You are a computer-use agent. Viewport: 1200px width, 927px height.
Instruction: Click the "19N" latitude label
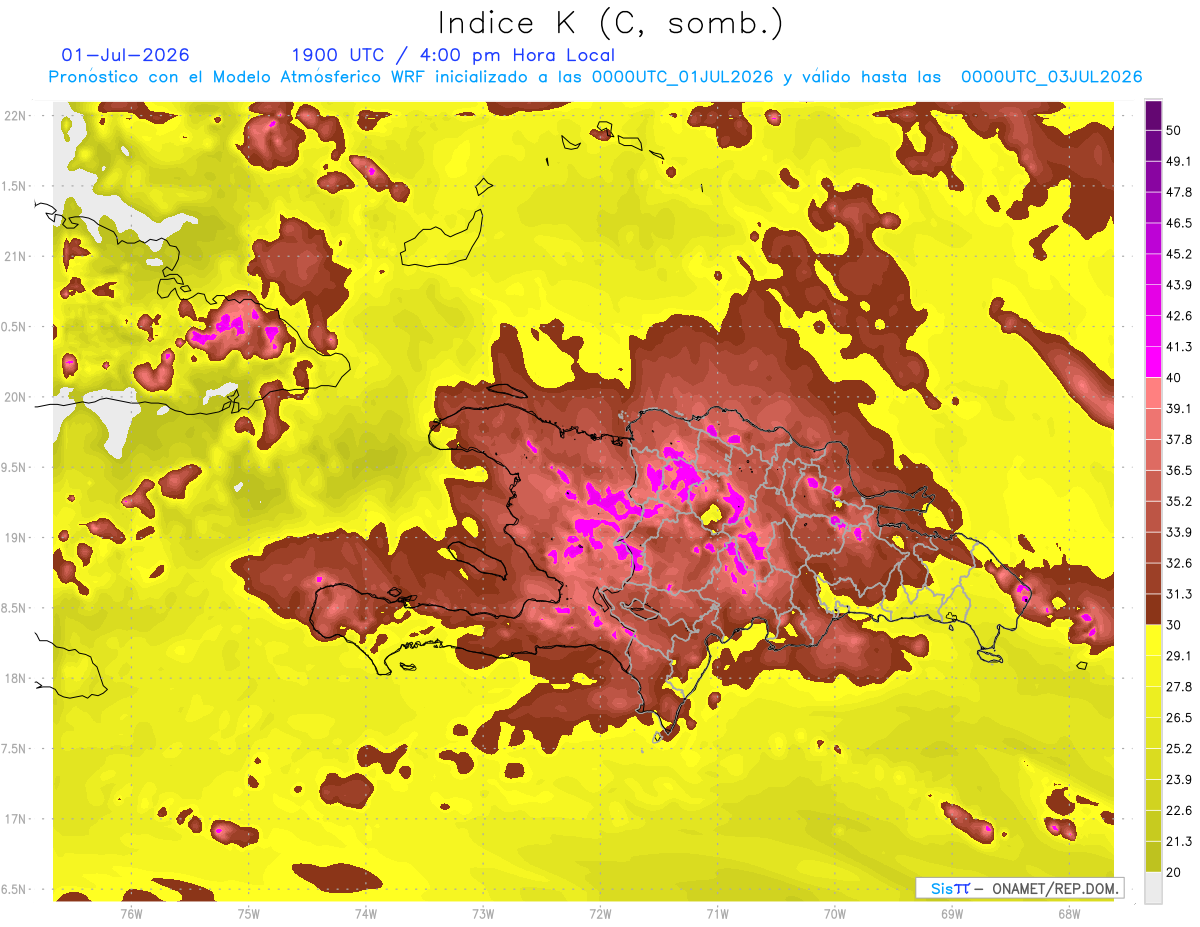pyautogui.click(x=14, y=538)
